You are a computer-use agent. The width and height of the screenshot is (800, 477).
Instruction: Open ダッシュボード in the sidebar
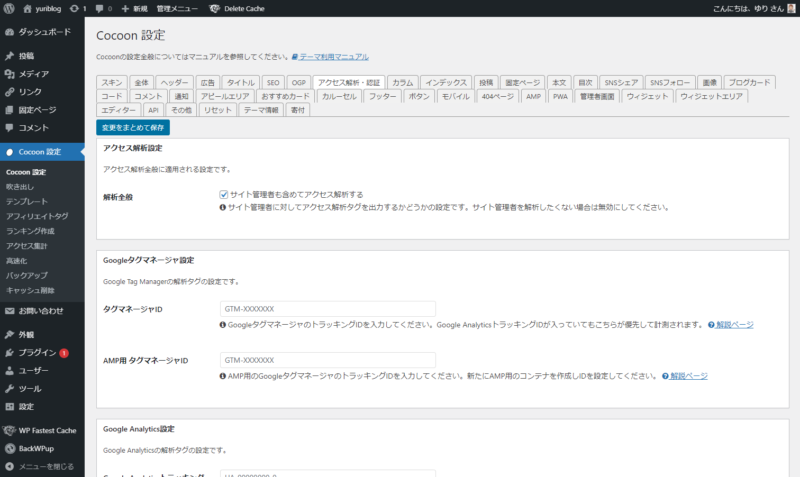tap(42, 32)
